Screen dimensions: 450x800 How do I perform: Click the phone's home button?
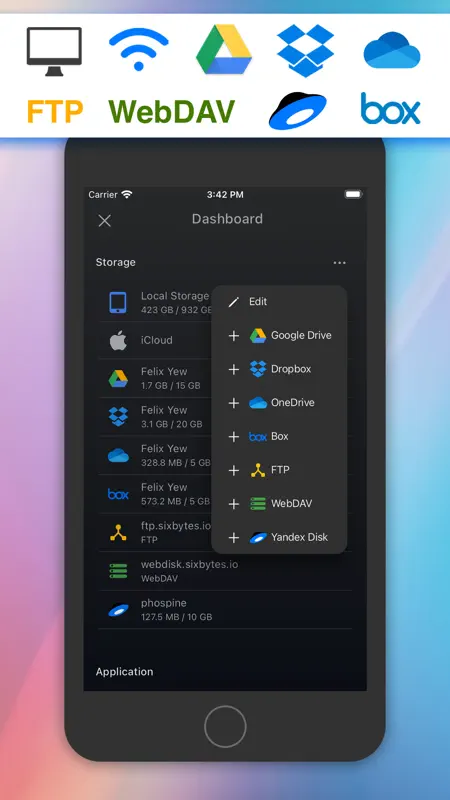(225, 726)
